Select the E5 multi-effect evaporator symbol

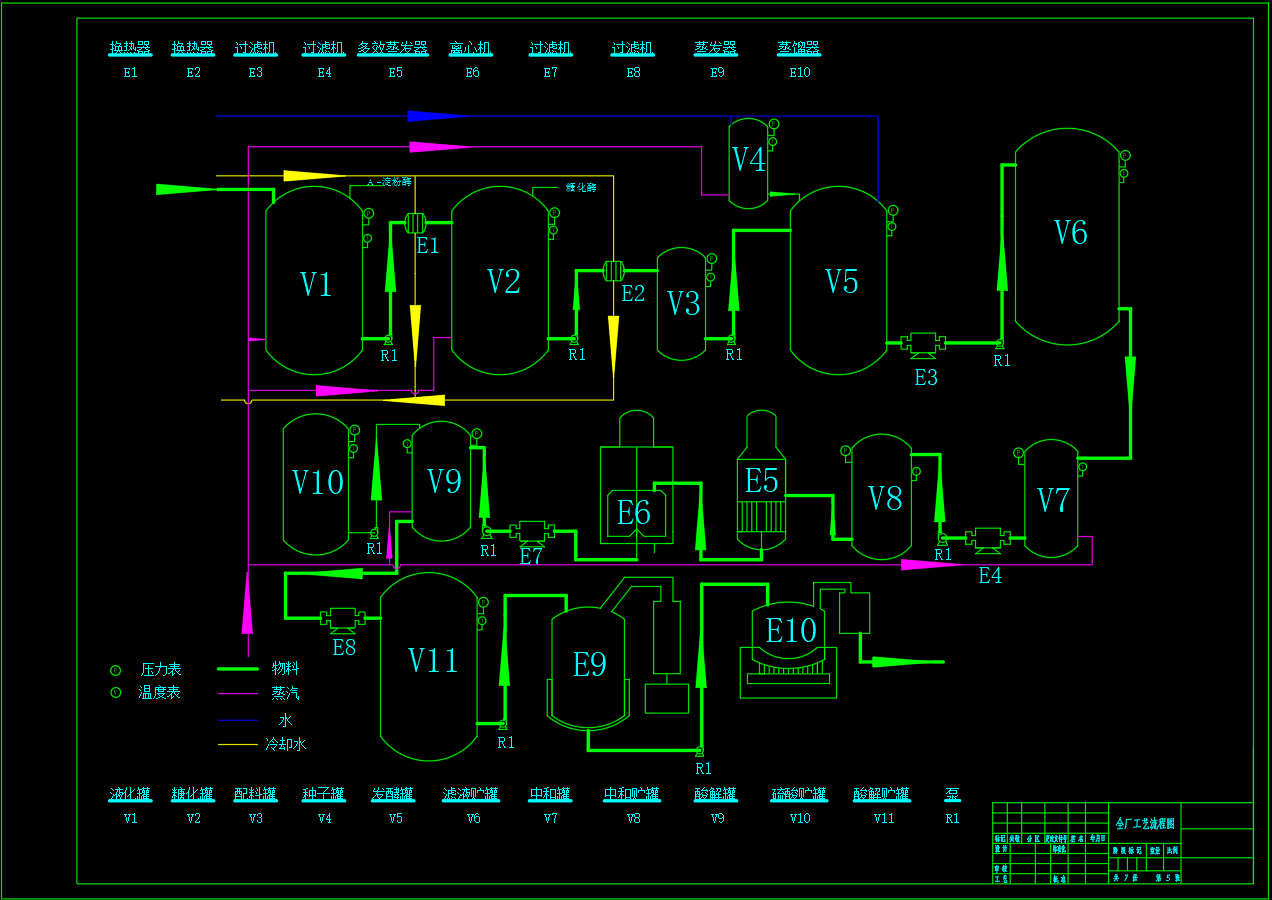(x=761, y=482)
